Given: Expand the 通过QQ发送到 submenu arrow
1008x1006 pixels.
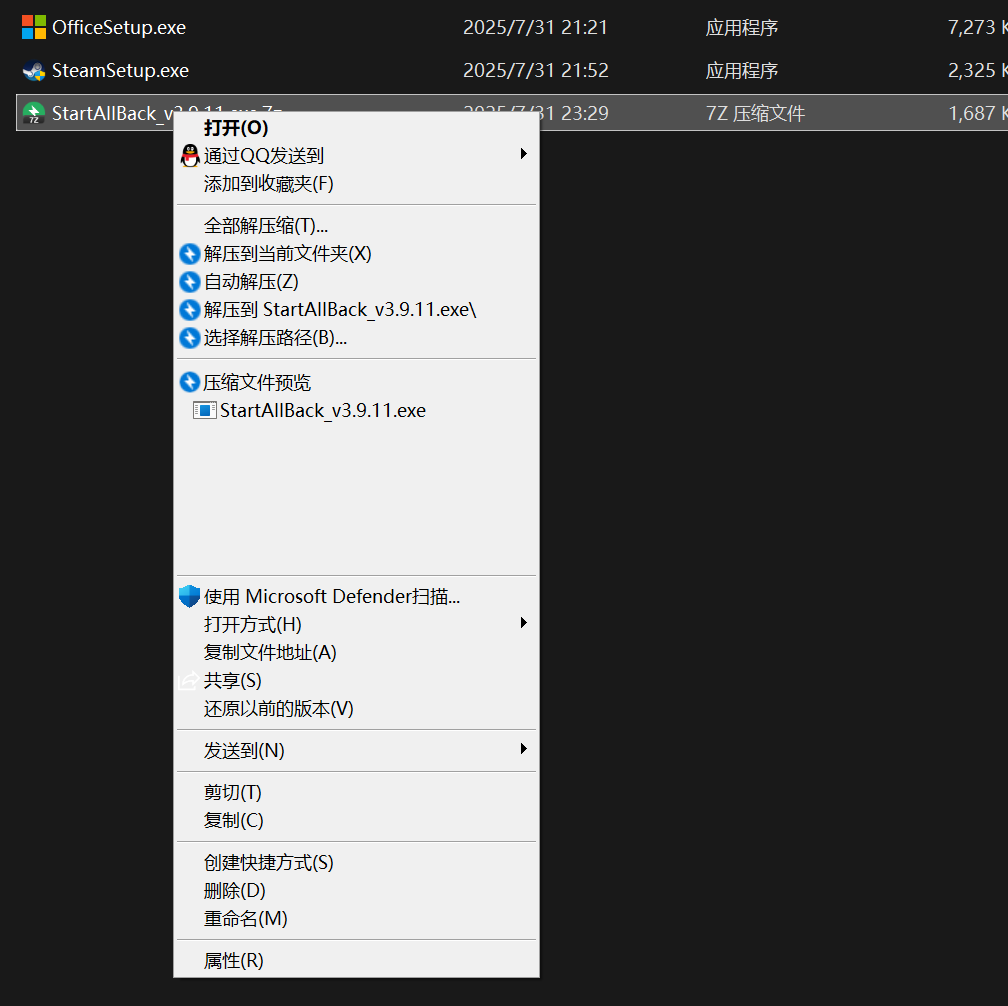Looking at the screenshot, I should pyautogui.click(x=524, y=154).
